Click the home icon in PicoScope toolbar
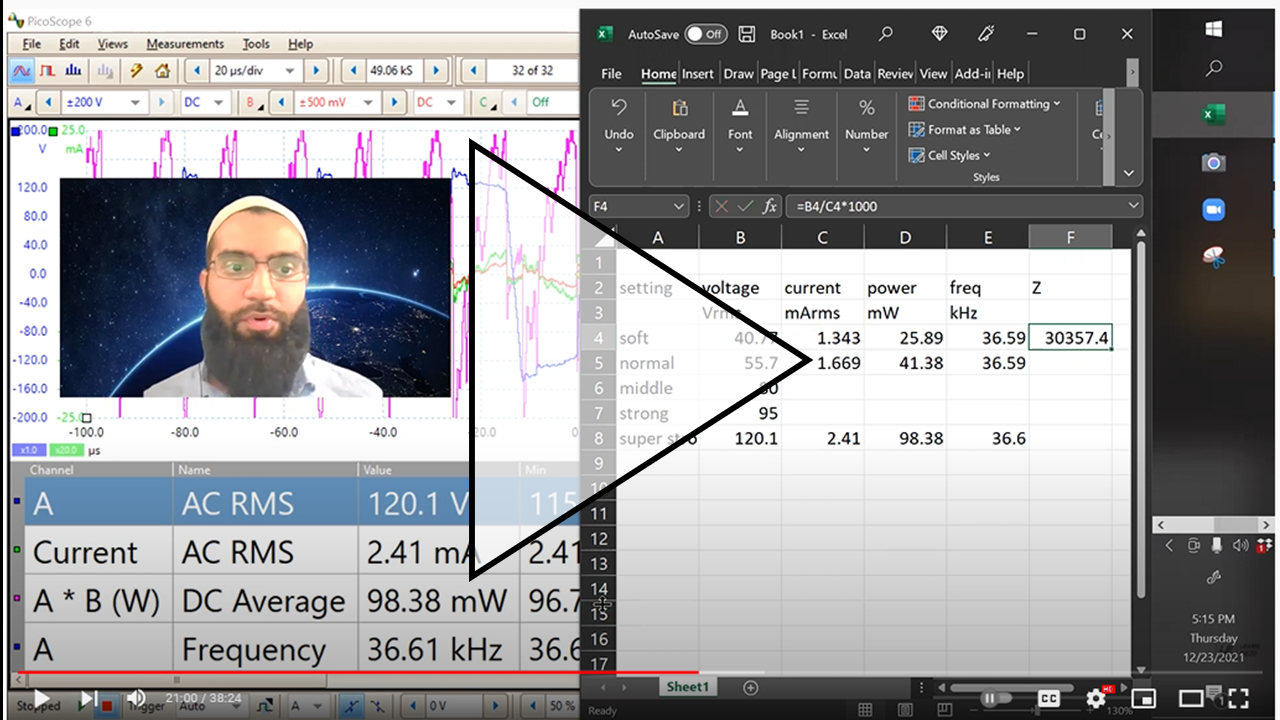This screenshot has width=1280, height=720. point(162,71)
